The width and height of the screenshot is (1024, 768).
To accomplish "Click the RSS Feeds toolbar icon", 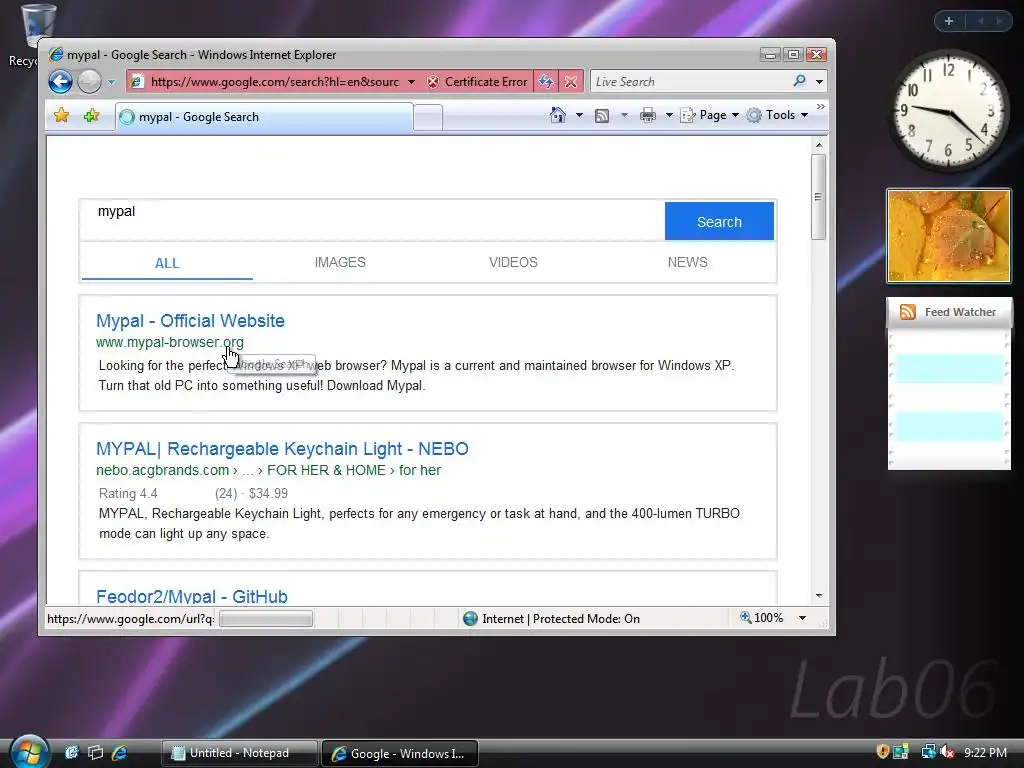I will tap(601, 116).
